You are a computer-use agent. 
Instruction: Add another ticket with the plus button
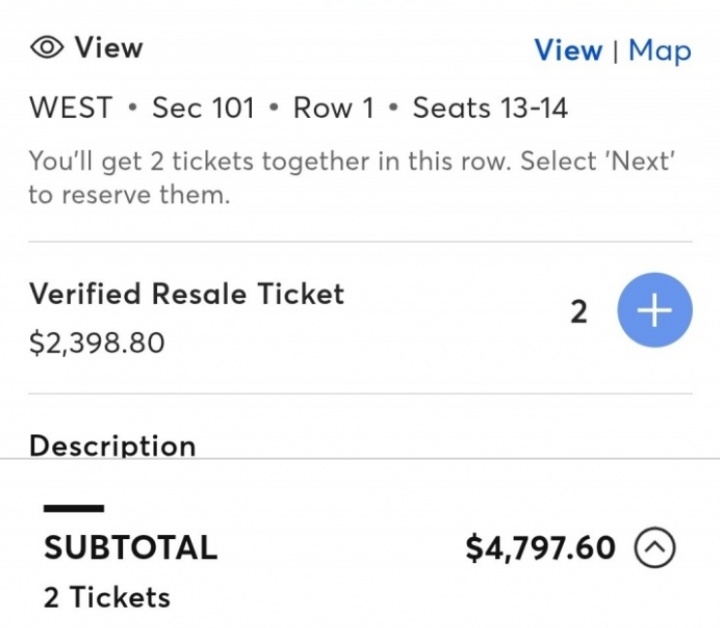[654, 312]
